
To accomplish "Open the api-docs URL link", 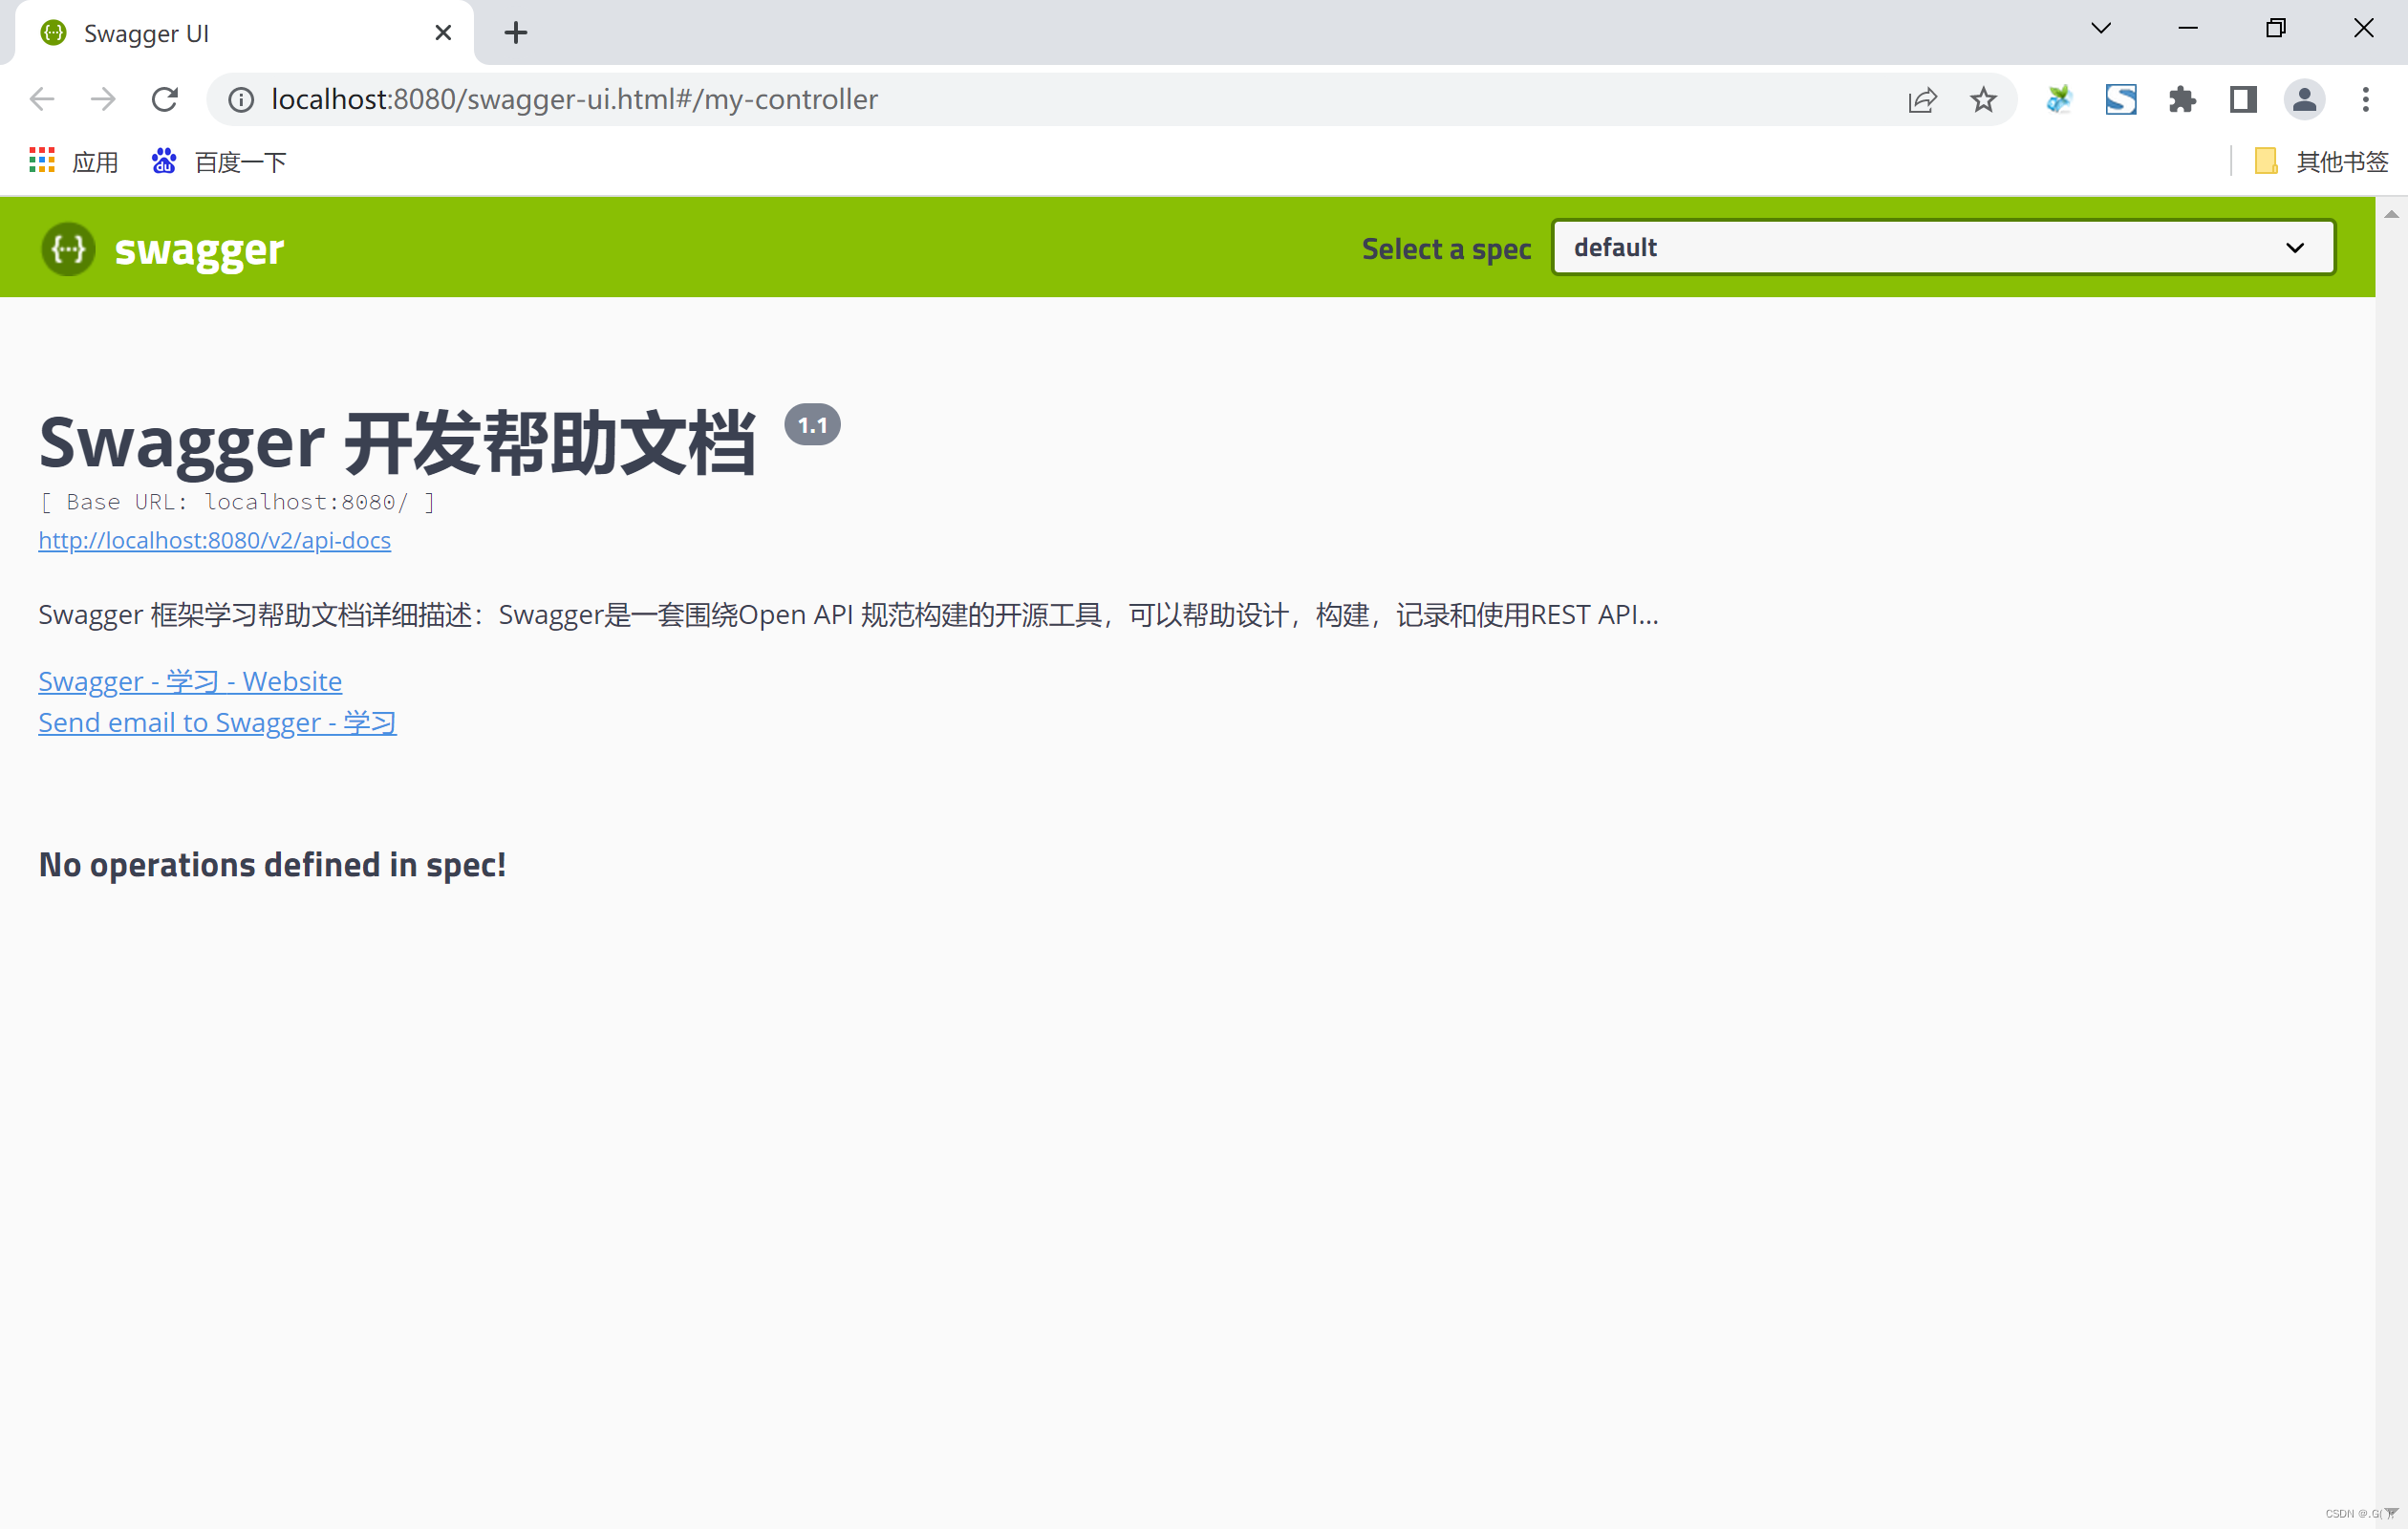I will tap(214, 540).
